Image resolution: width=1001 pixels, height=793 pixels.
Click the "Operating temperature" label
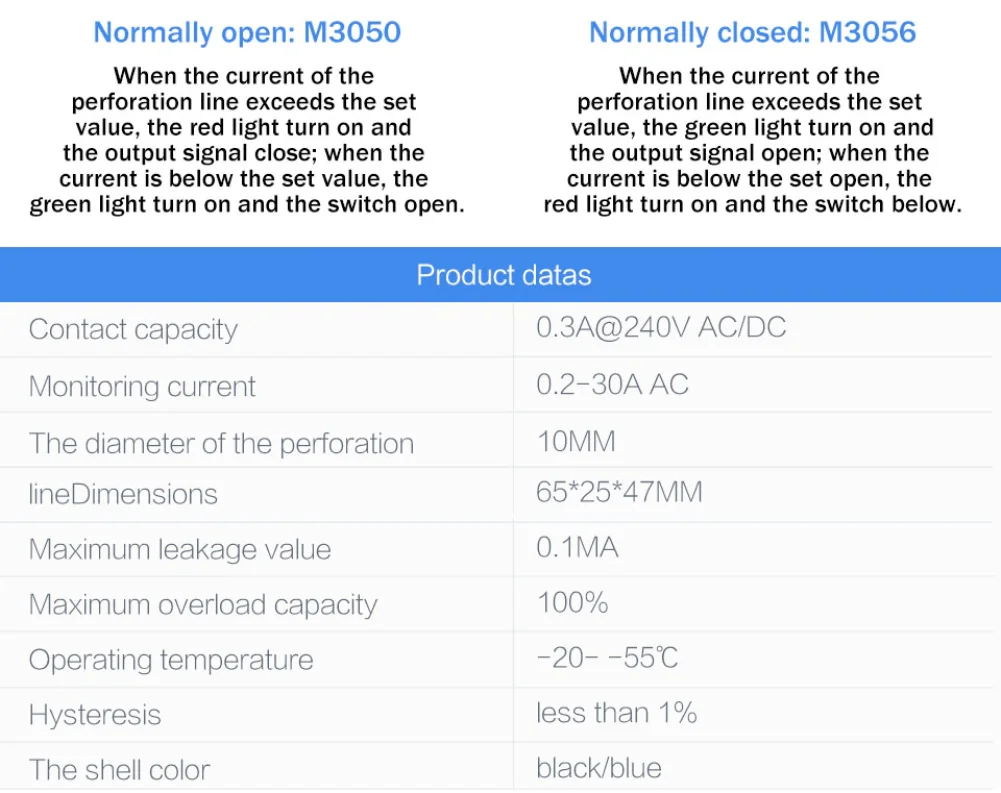(171, 660)
